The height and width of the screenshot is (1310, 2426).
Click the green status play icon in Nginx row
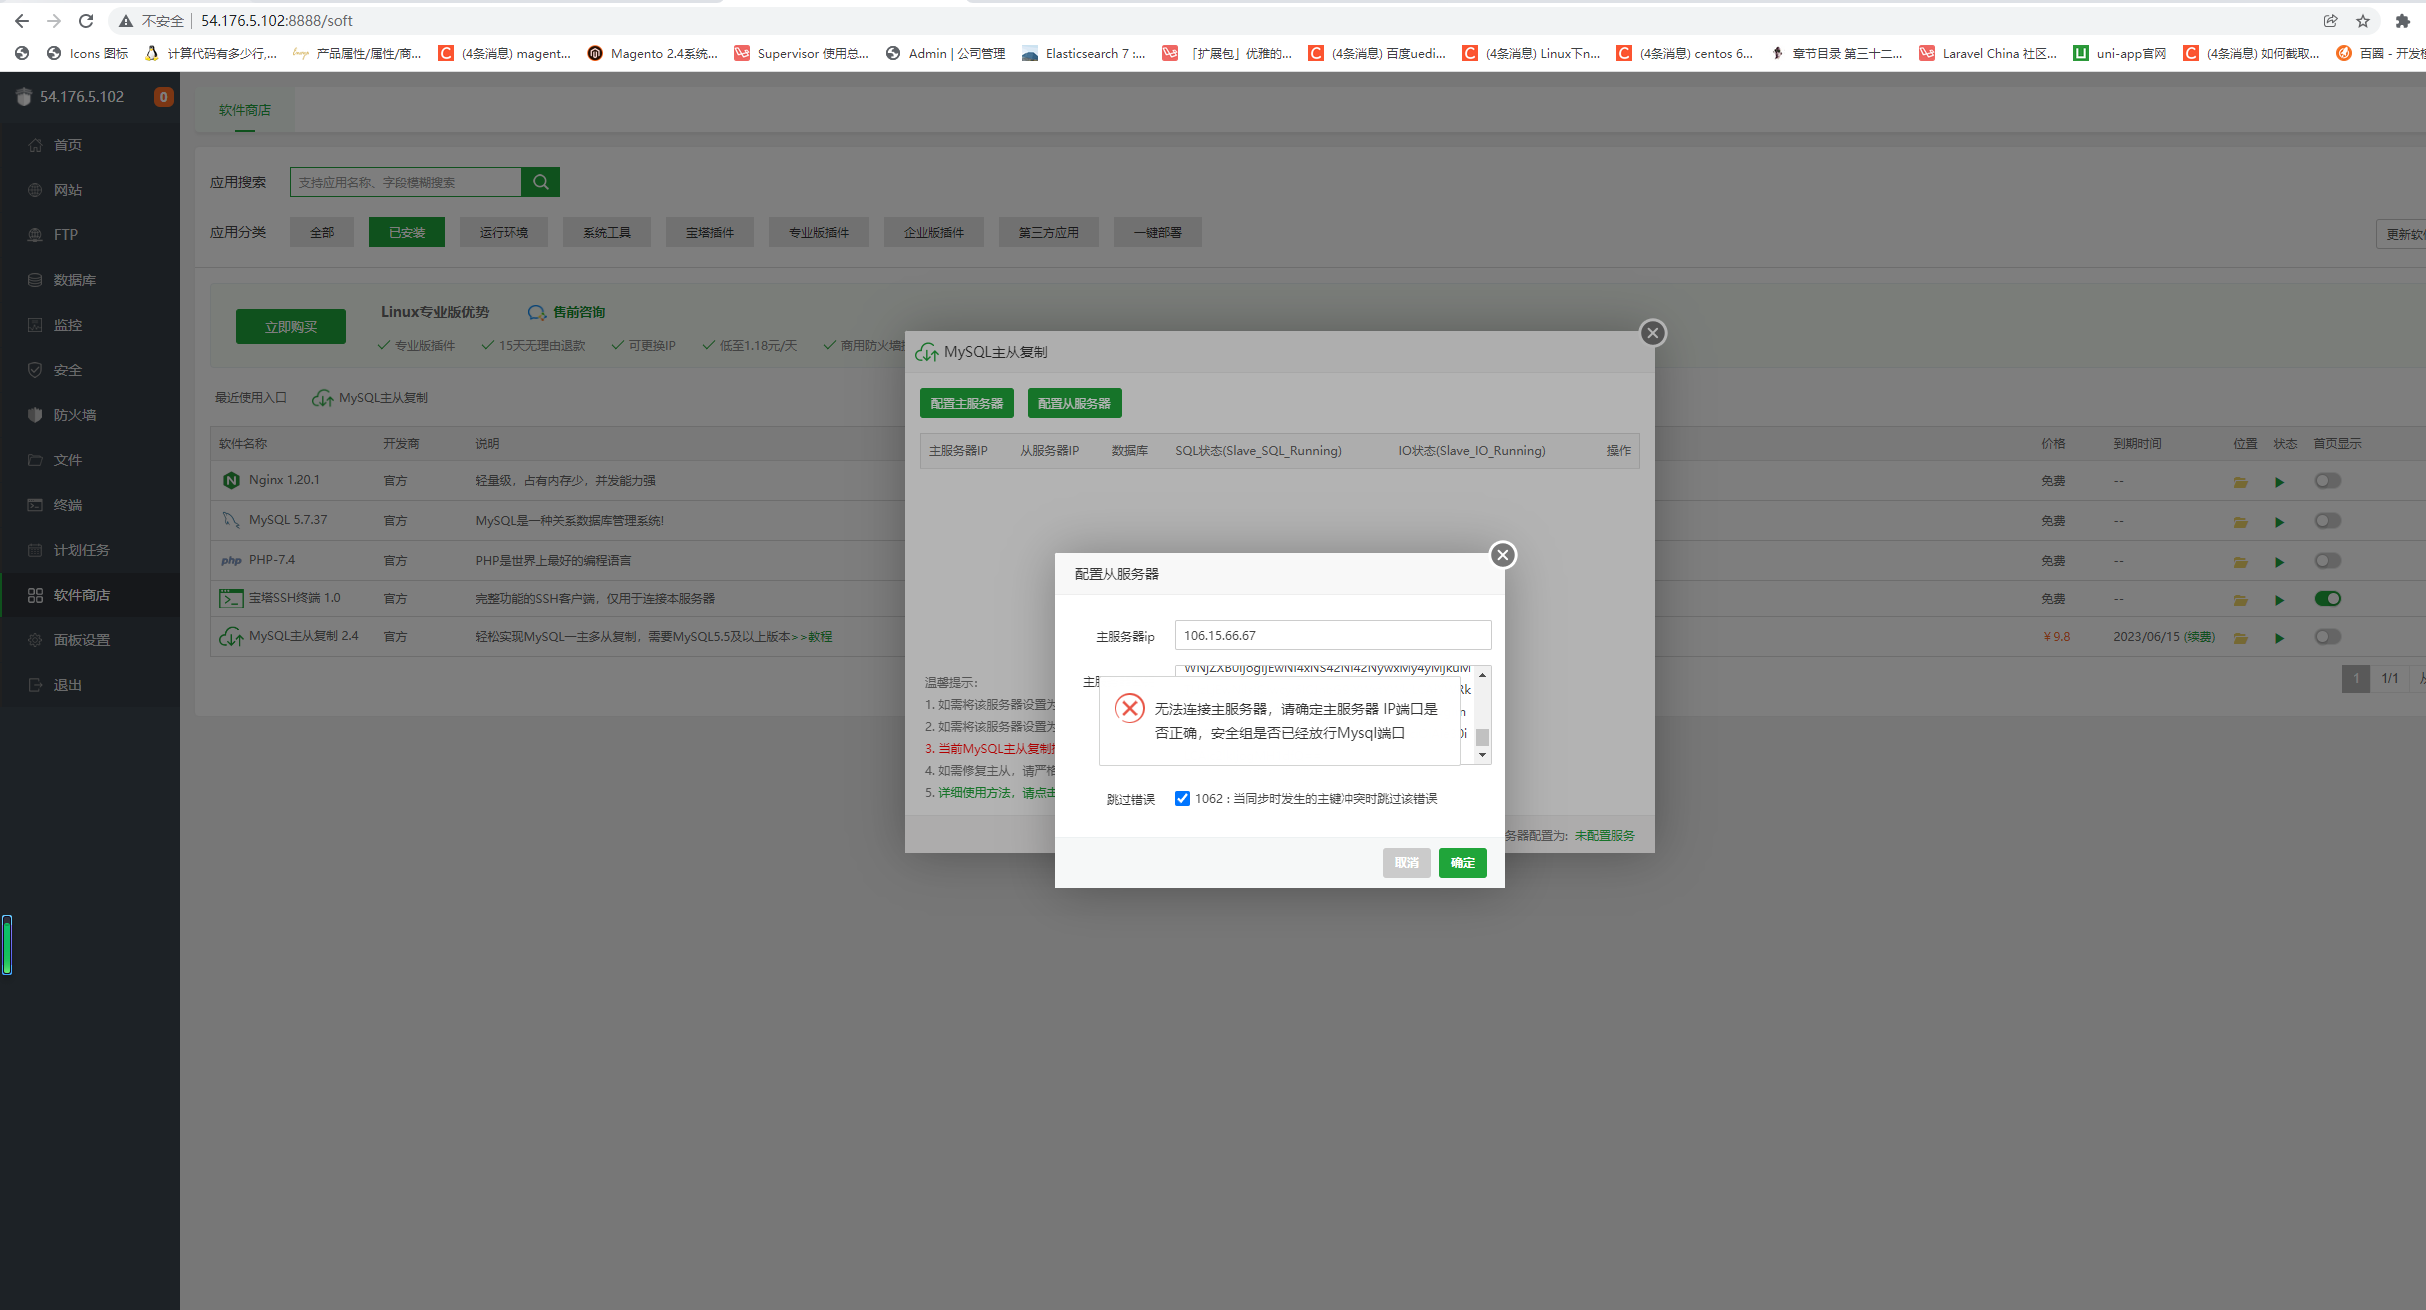pyautogui.click(x=2280, y=482)
